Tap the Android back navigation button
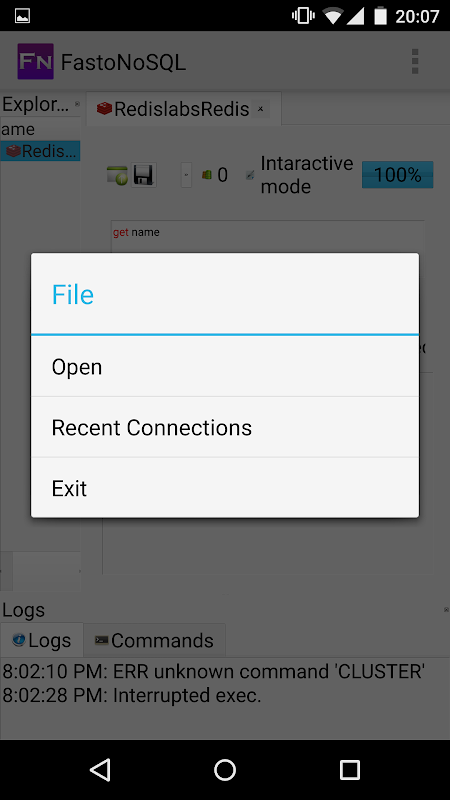450x800 pixels. point(100,769)
